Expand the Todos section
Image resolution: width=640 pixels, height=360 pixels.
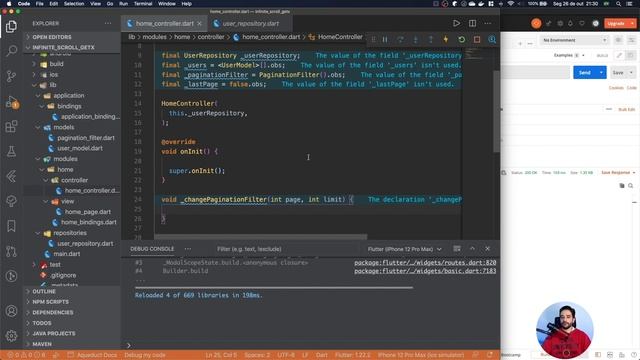tap(72, 323)
